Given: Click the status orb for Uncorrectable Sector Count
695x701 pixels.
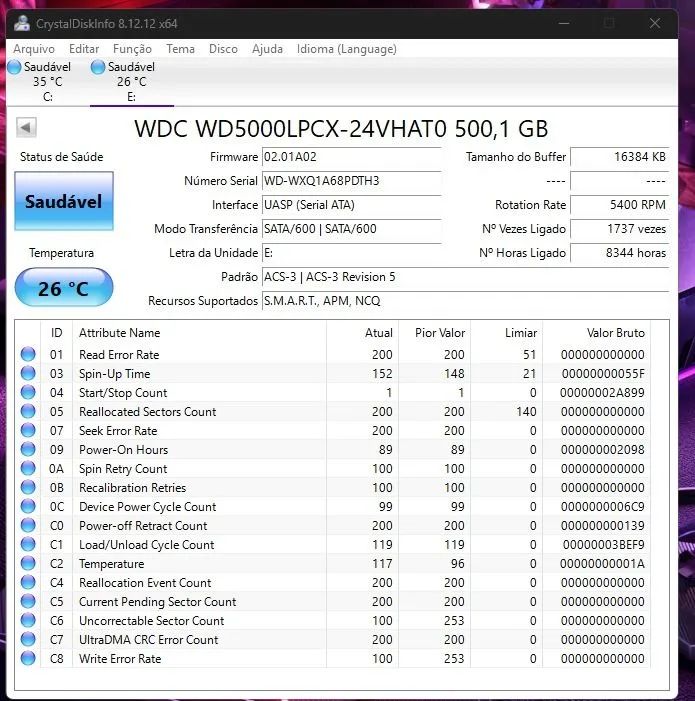Looking at the screenshot, I should (28, 620).
